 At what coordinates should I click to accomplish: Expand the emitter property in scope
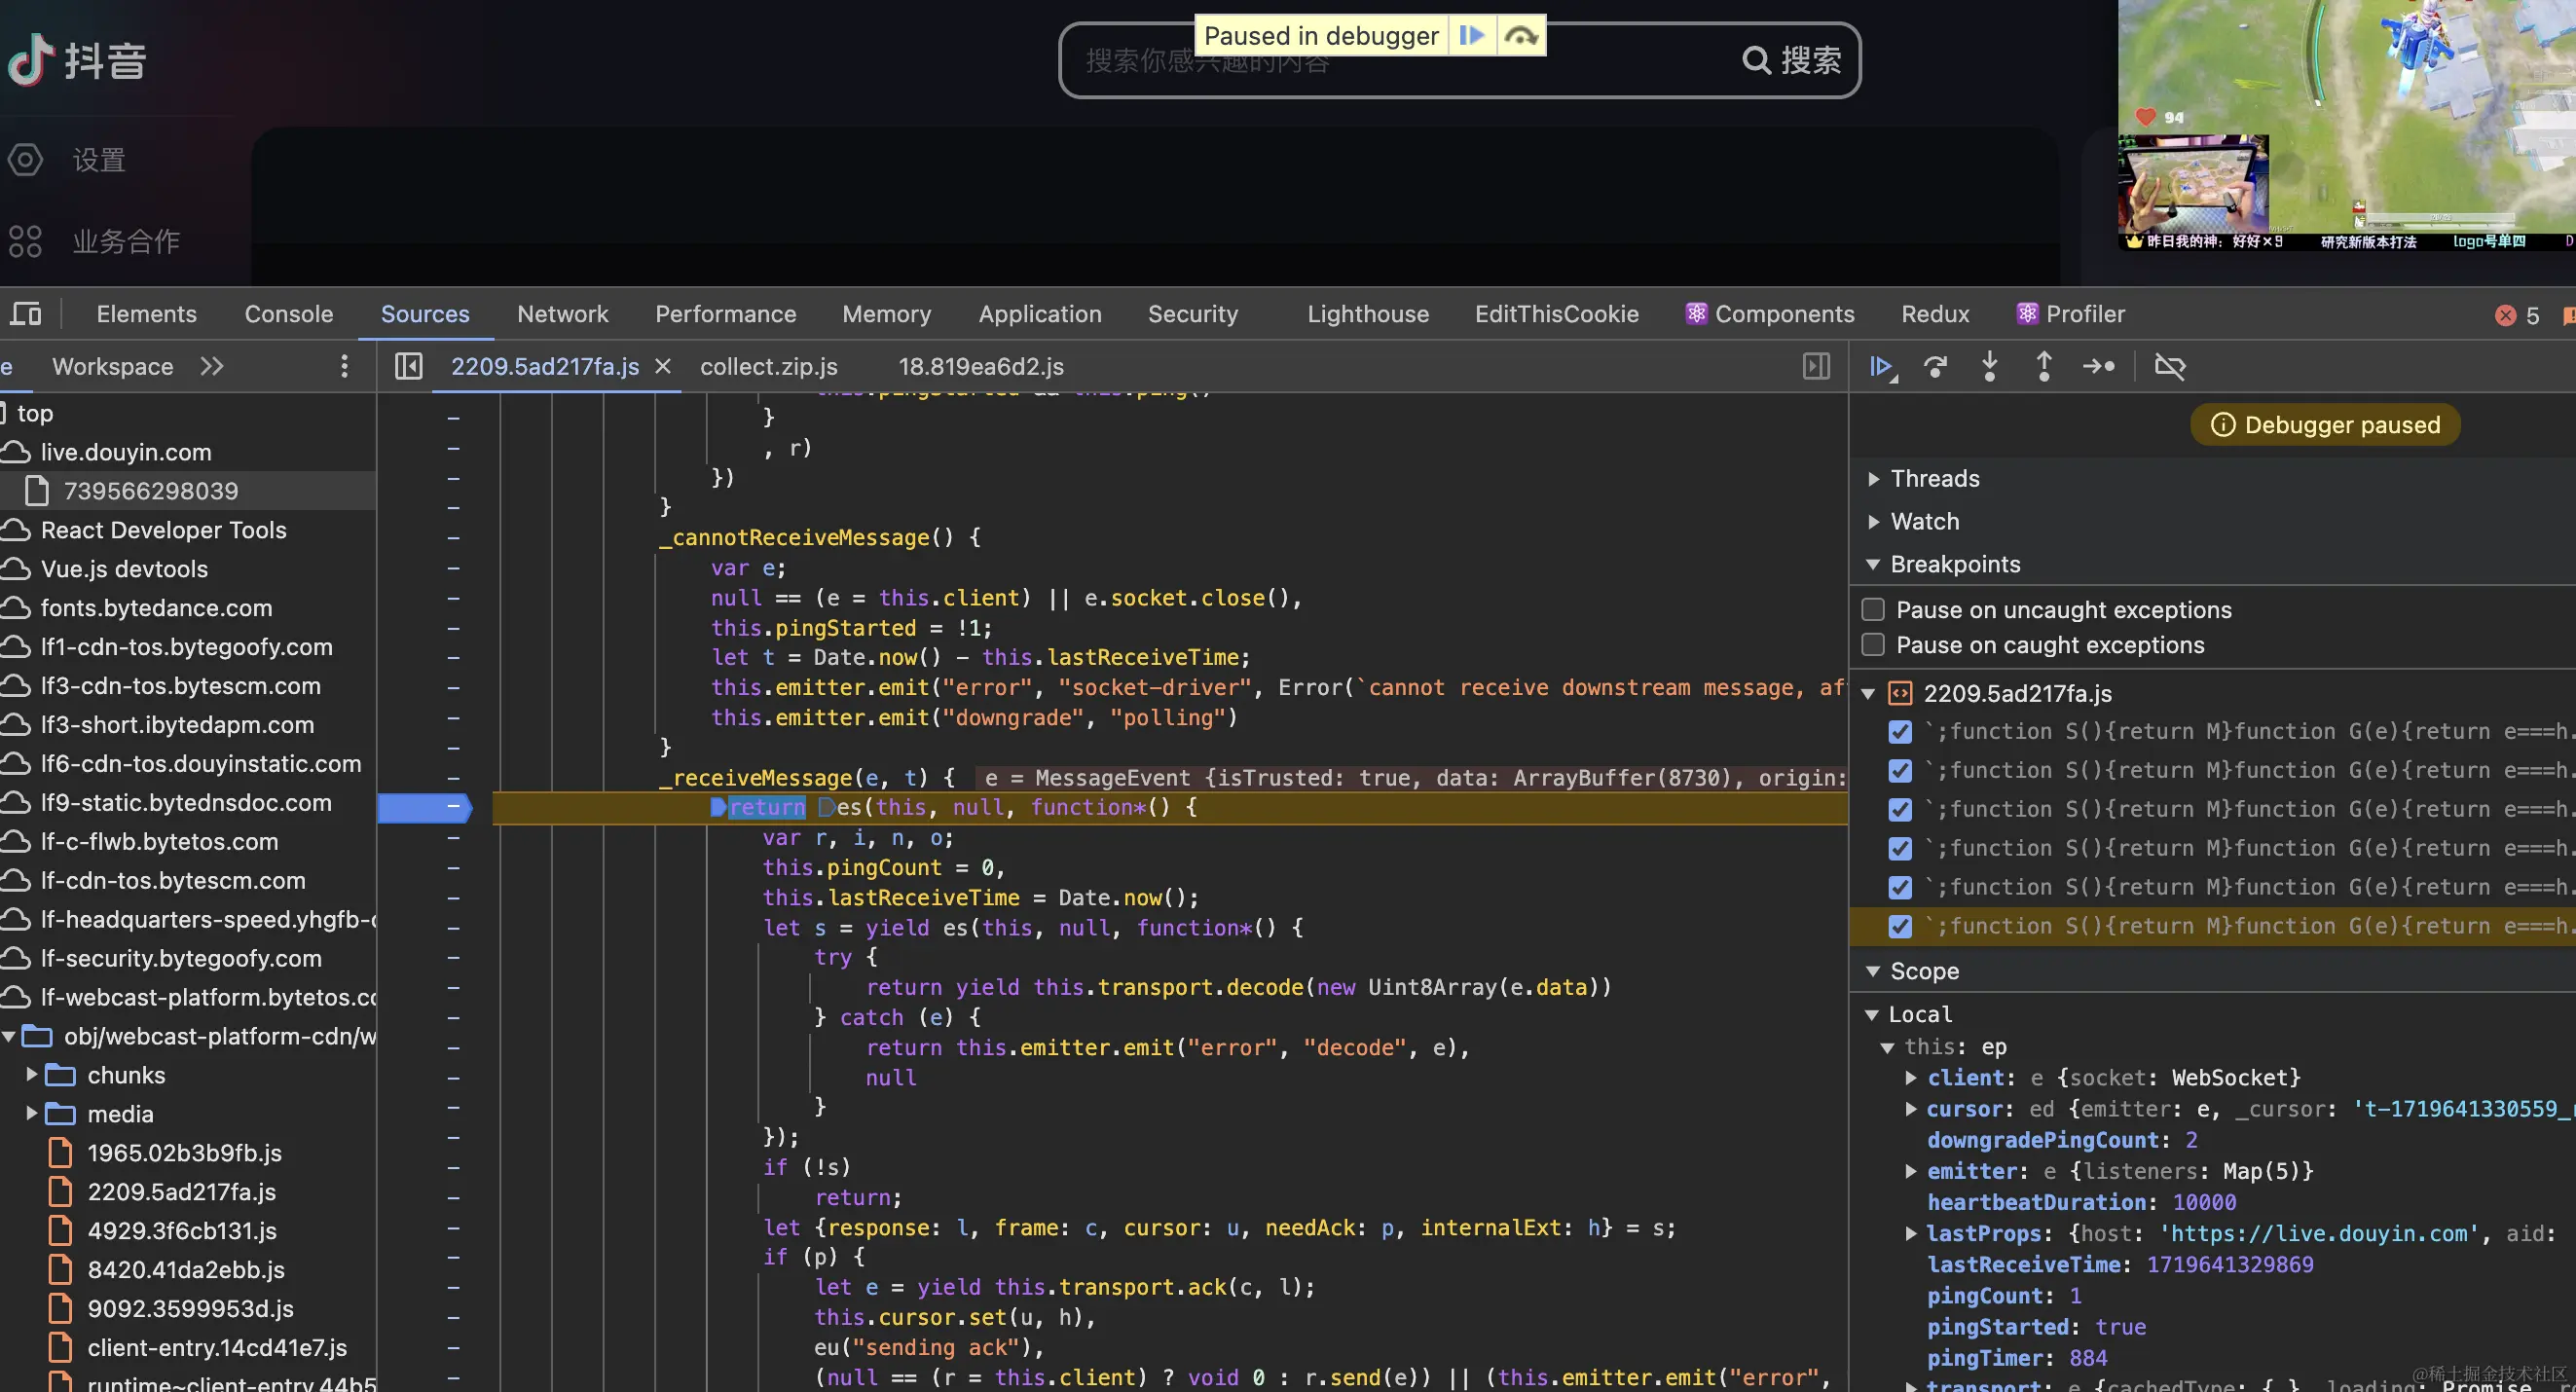[x=1911, y=1171]
